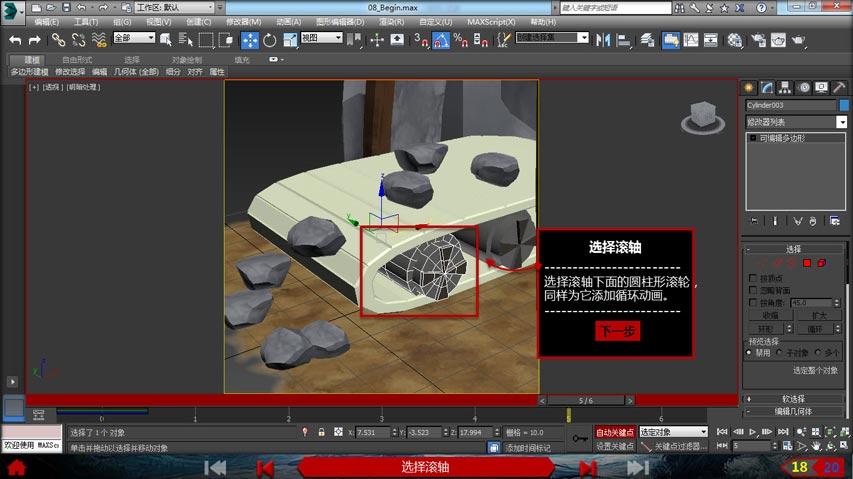The image size is (853, 479).
Task: Open the 创建选择集 named selection dropdown
Action: (552, 38)
